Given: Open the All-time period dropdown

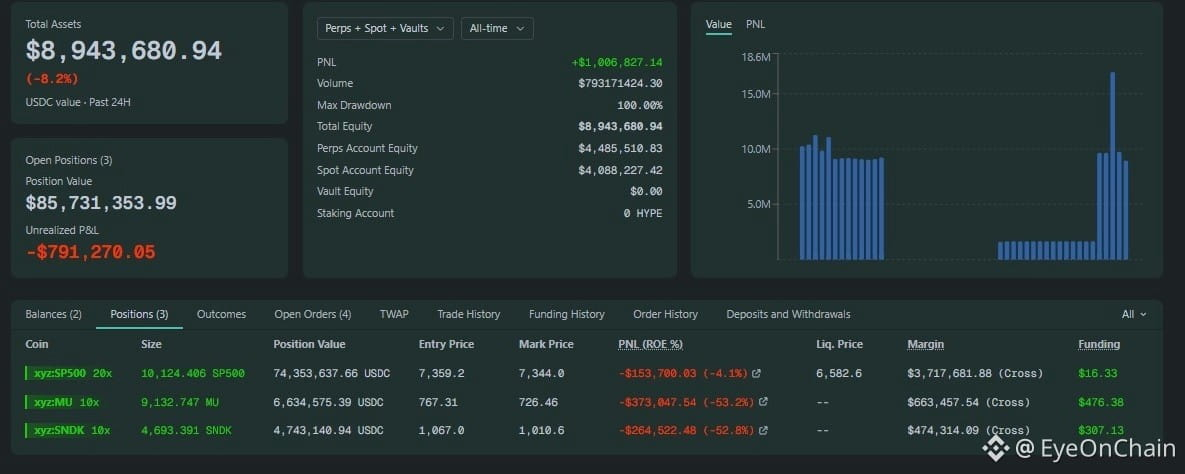Looking at the screenshot, I should (x=497, y=29).
